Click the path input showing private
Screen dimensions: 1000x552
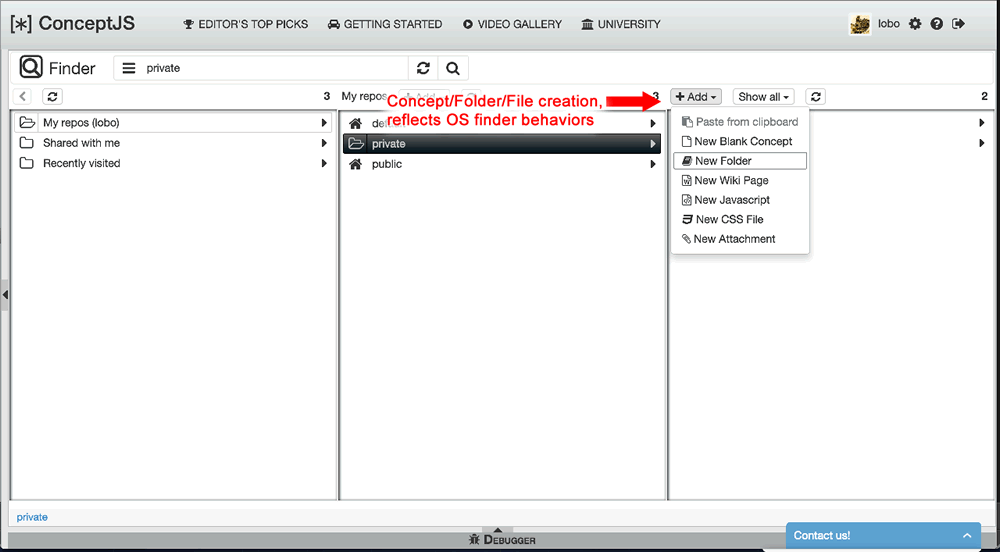point(274,68)
